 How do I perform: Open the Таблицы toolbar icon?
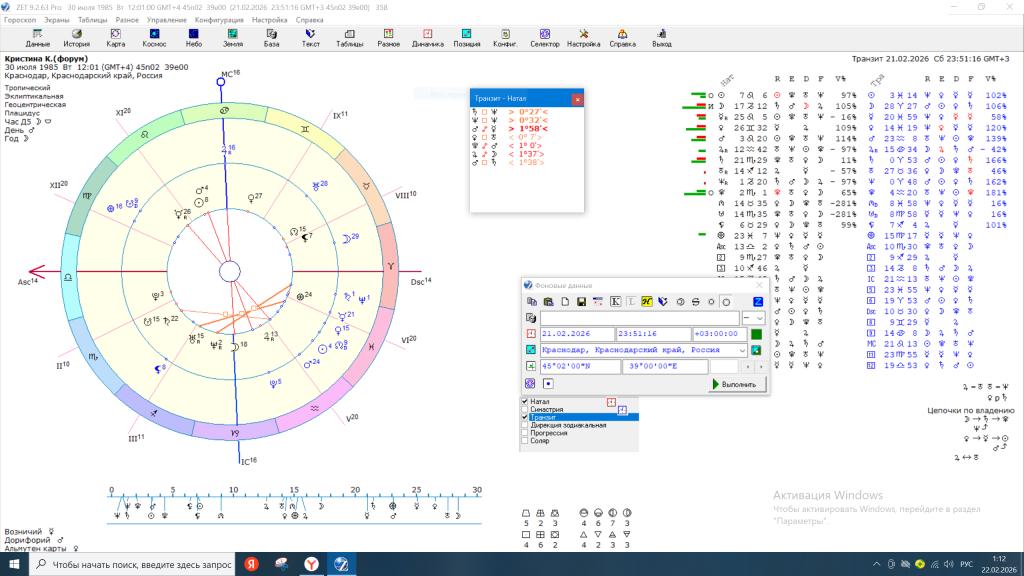[x=349, y=38]
